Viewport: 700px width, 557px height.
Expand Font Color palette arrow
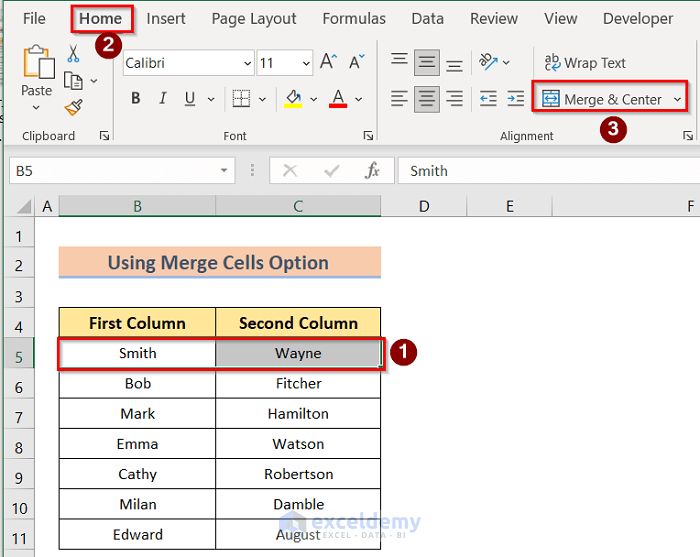click(358, 99)
